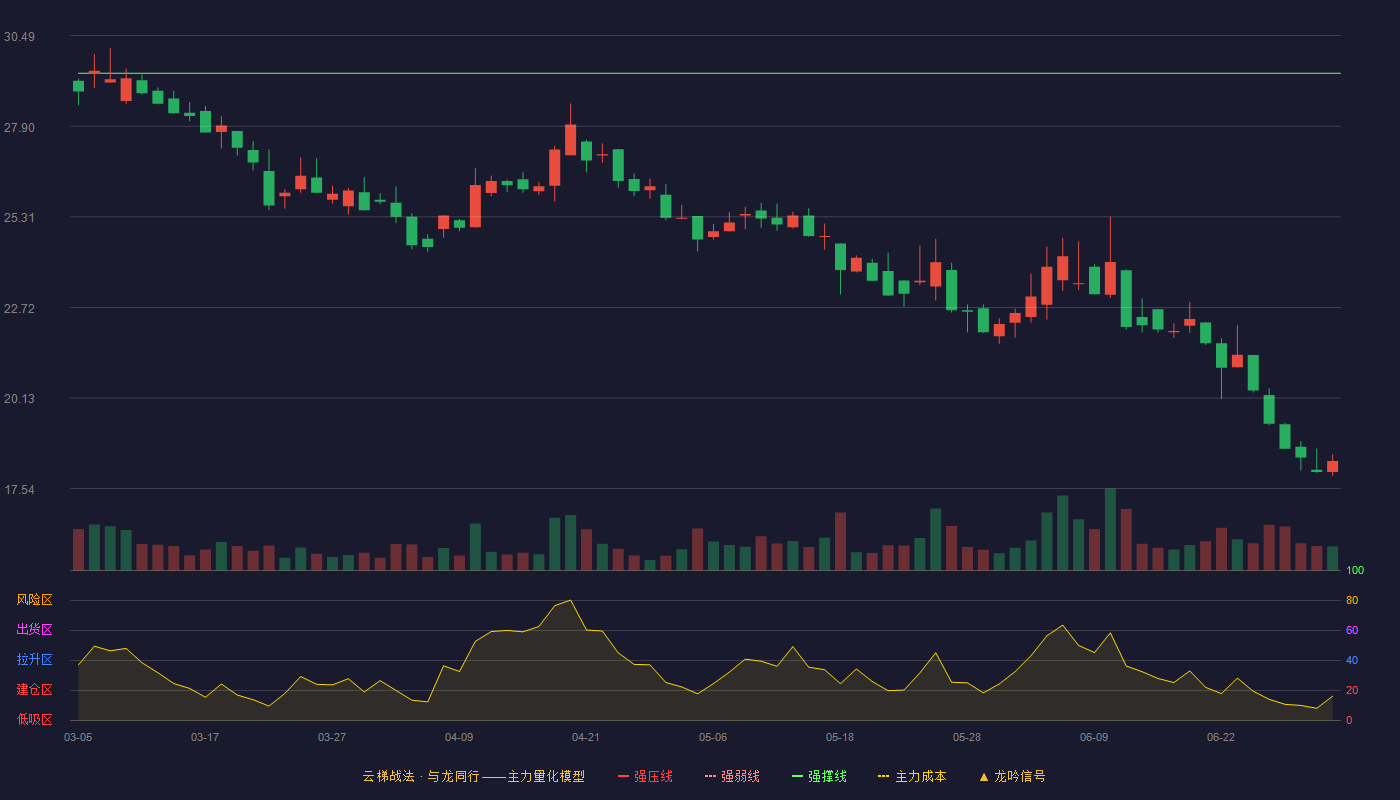
Task: Click the 低吸区 zone label
Action: point(34,720)
